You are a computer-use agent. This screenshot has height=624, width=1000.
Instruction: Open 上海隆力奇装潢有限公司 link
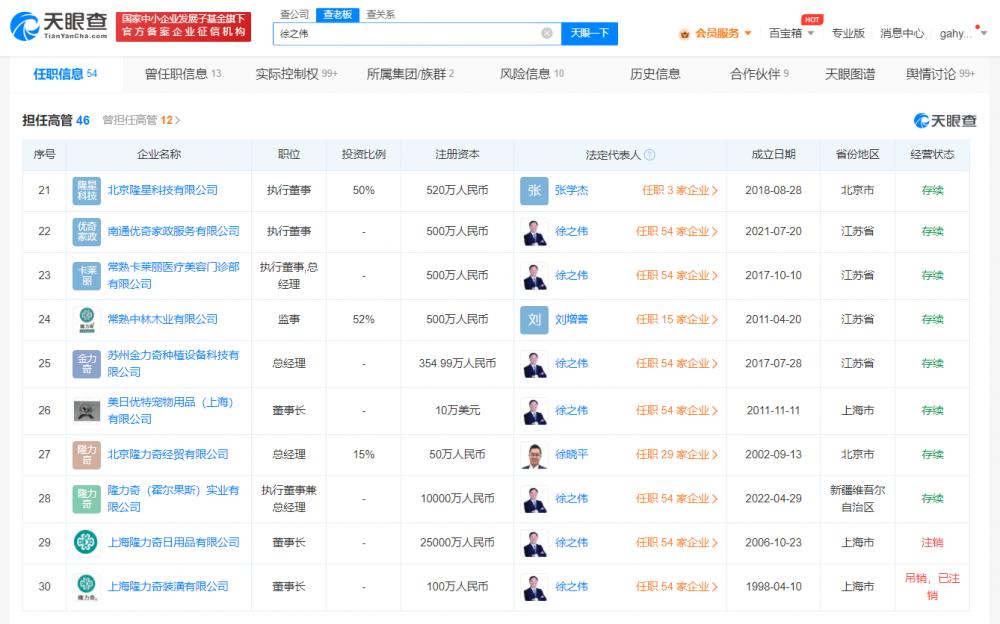[168, 586]
